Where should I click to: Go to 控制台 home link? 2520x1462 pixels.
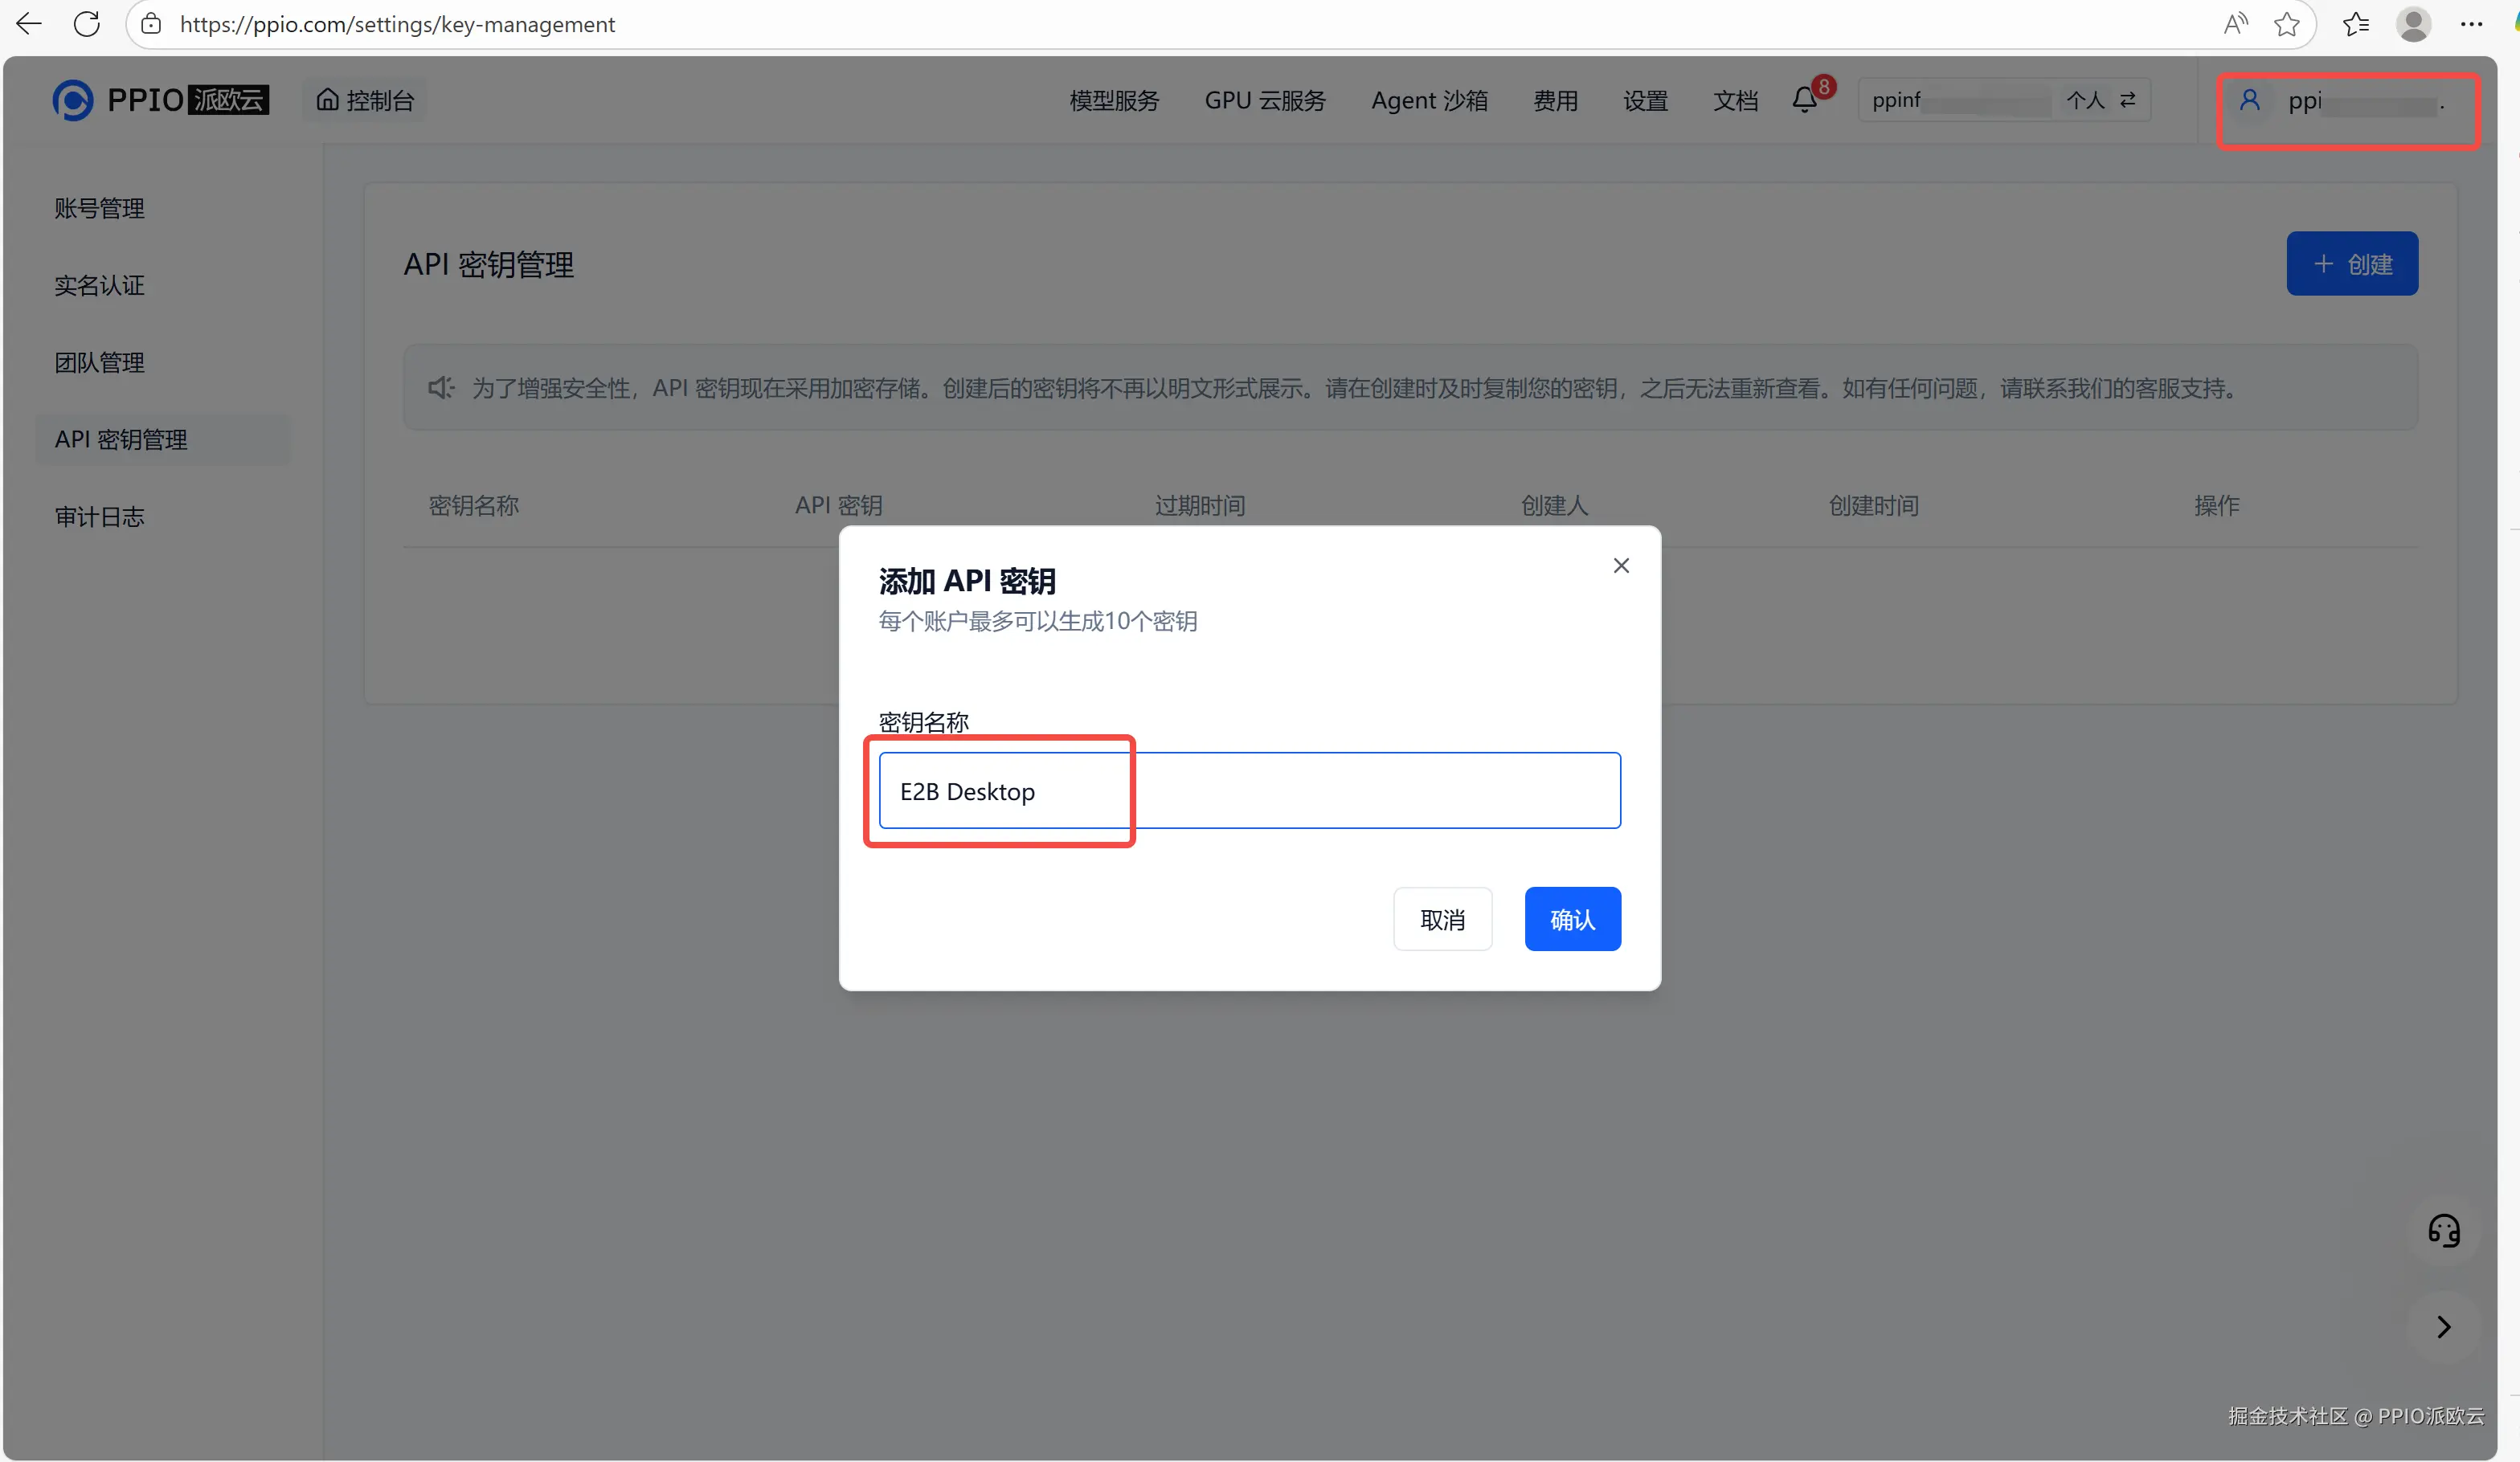(365, 101)
